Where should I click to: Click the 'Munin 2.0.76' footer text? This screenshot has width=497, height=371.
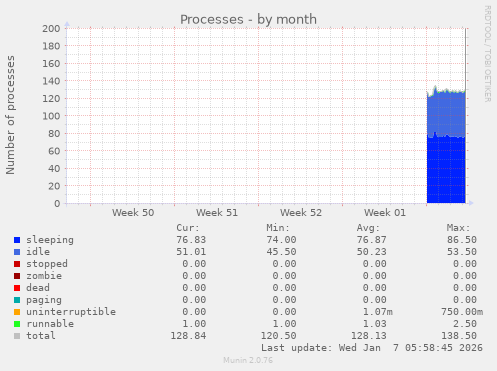(248, 360)
